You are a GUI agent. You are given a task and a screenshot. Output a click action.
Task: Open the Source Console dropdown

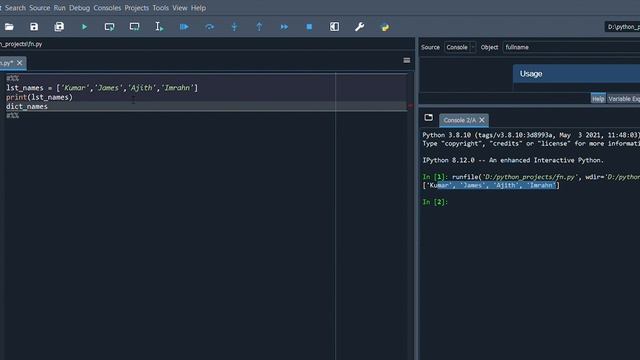(460, 47)
